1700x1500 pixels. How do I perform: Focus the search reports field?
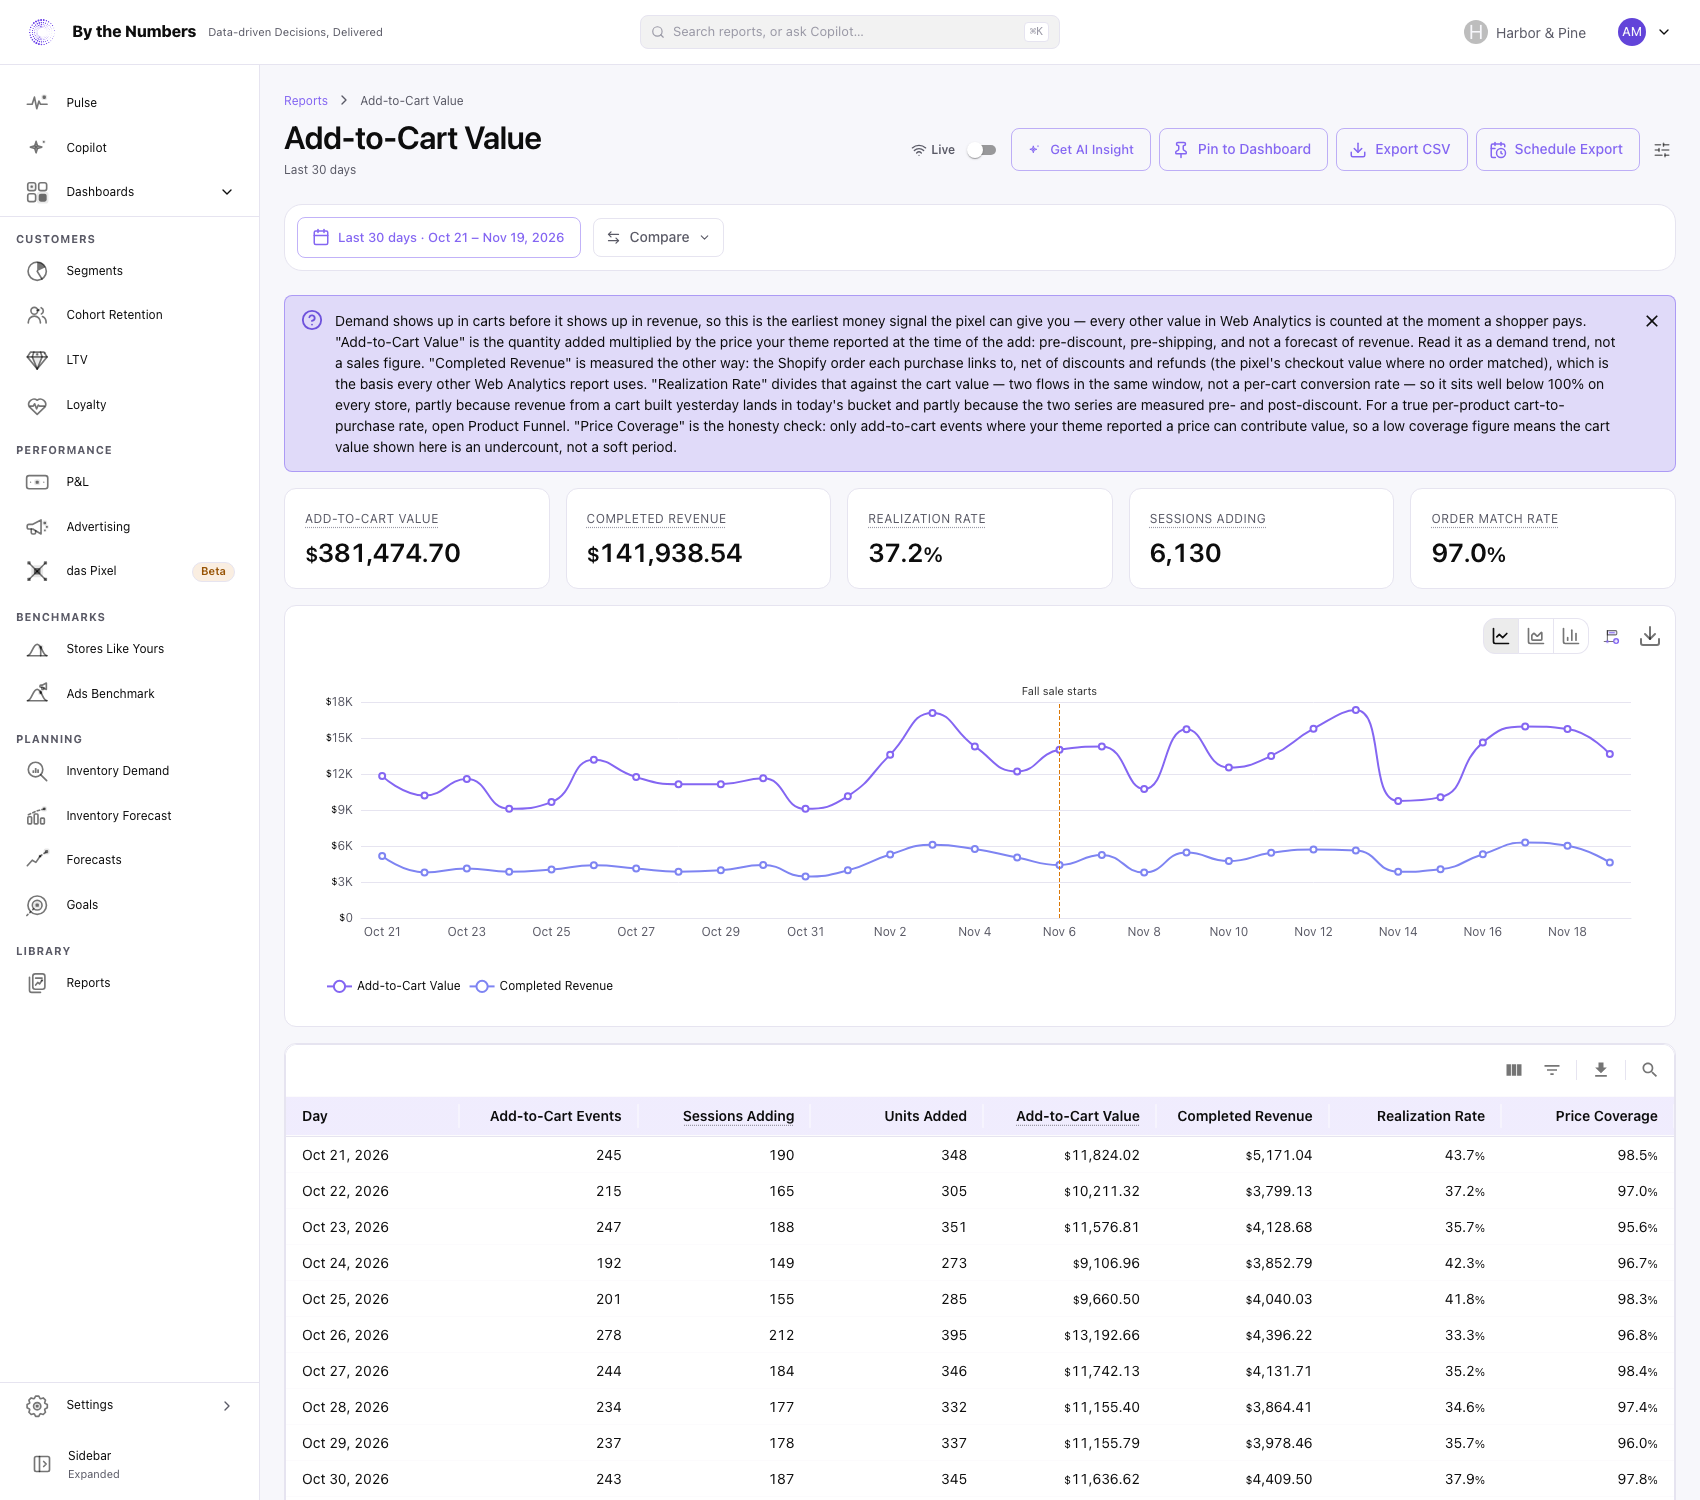pyautogui.click(x=850, y=32)
